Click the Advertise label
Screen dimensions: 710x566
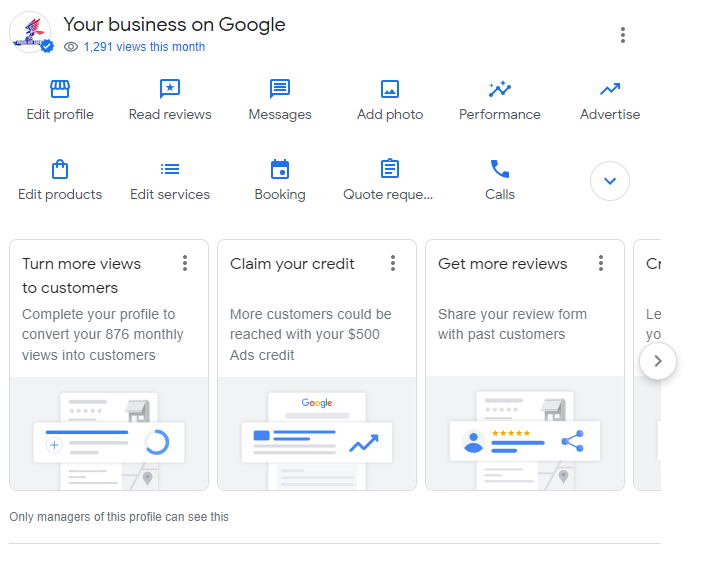tap(610, 114)
